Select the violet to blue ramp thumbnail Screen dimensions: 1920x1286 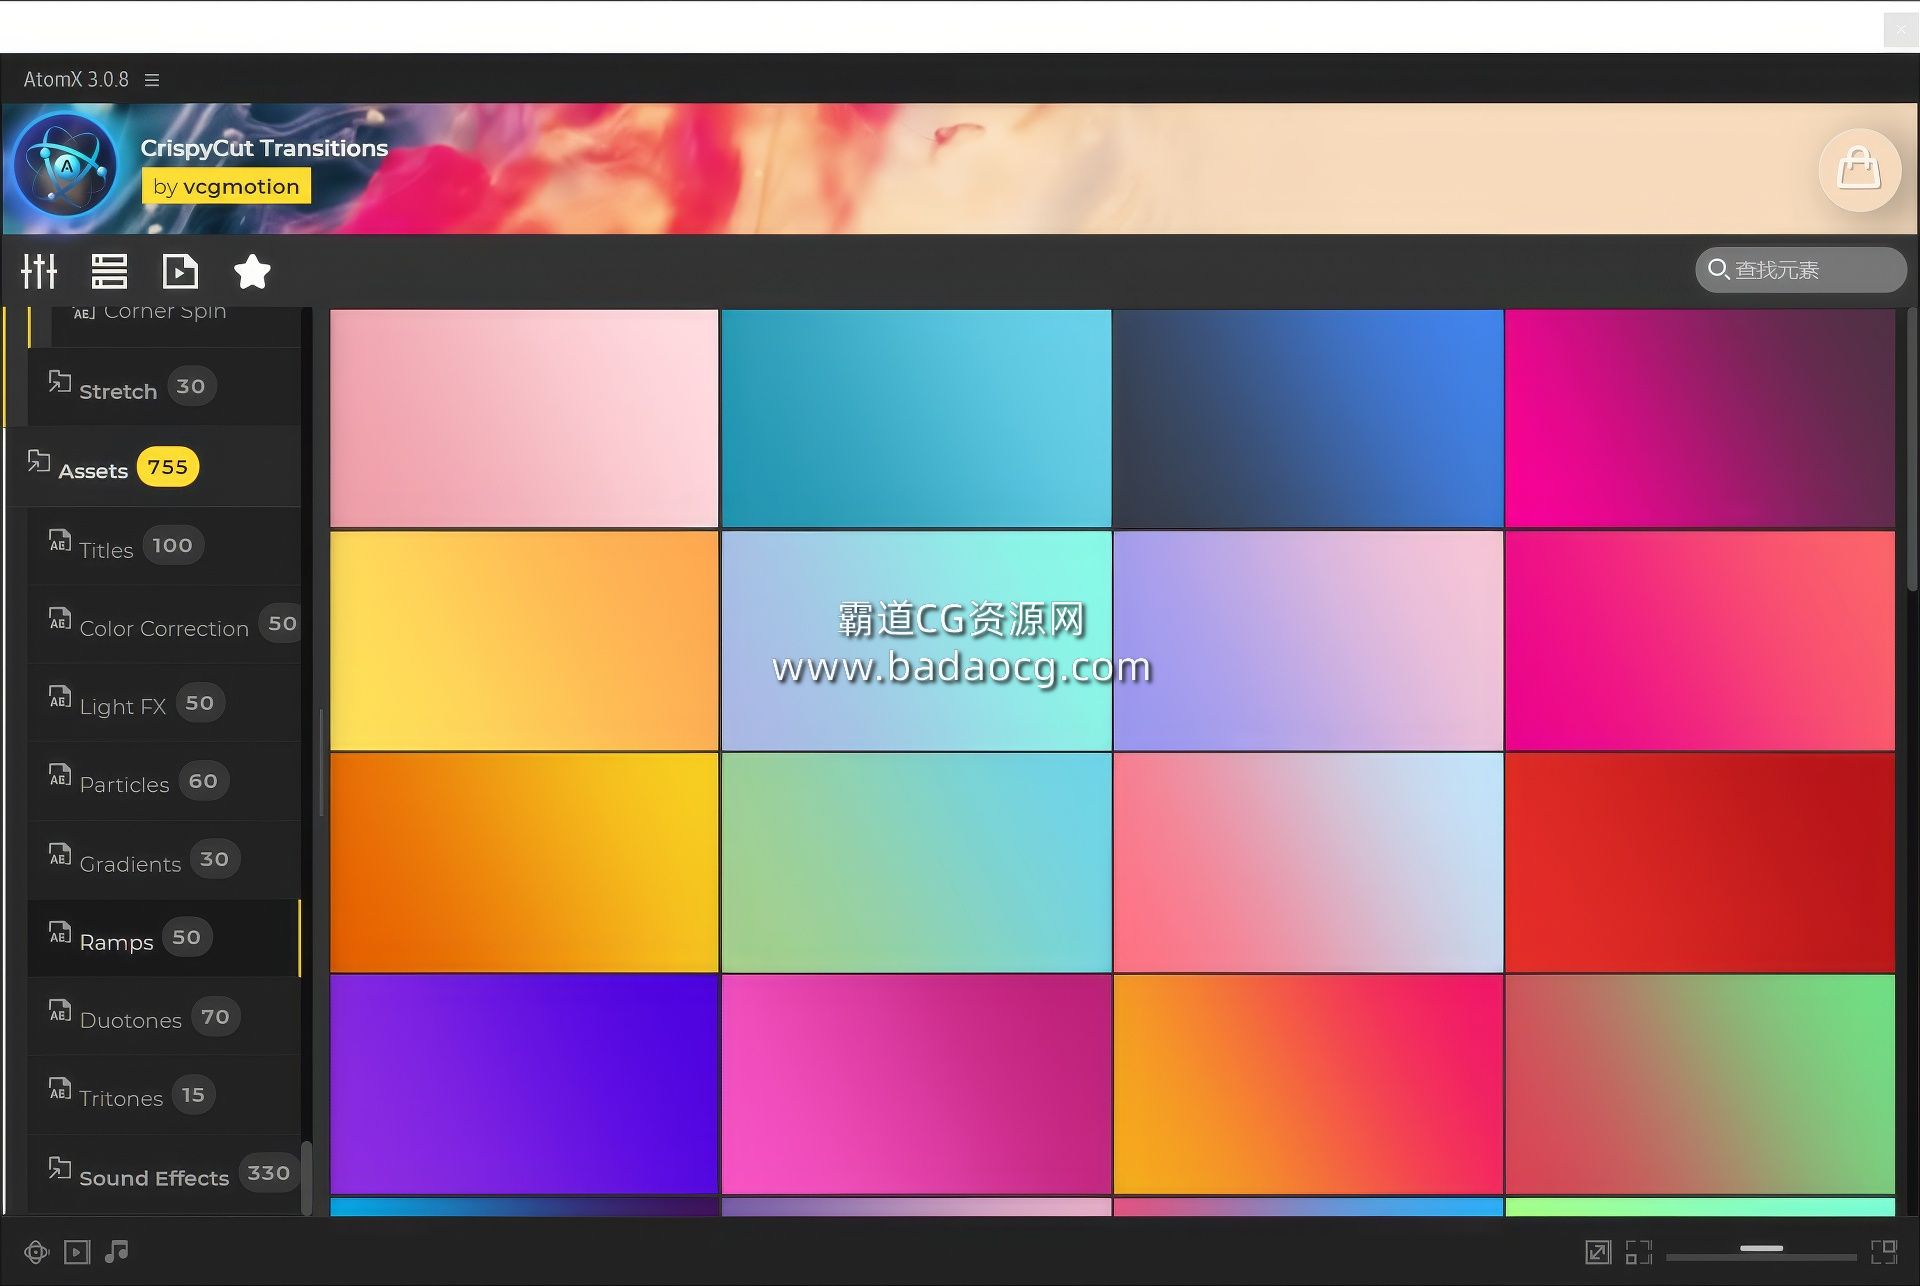click(524, 1084)
